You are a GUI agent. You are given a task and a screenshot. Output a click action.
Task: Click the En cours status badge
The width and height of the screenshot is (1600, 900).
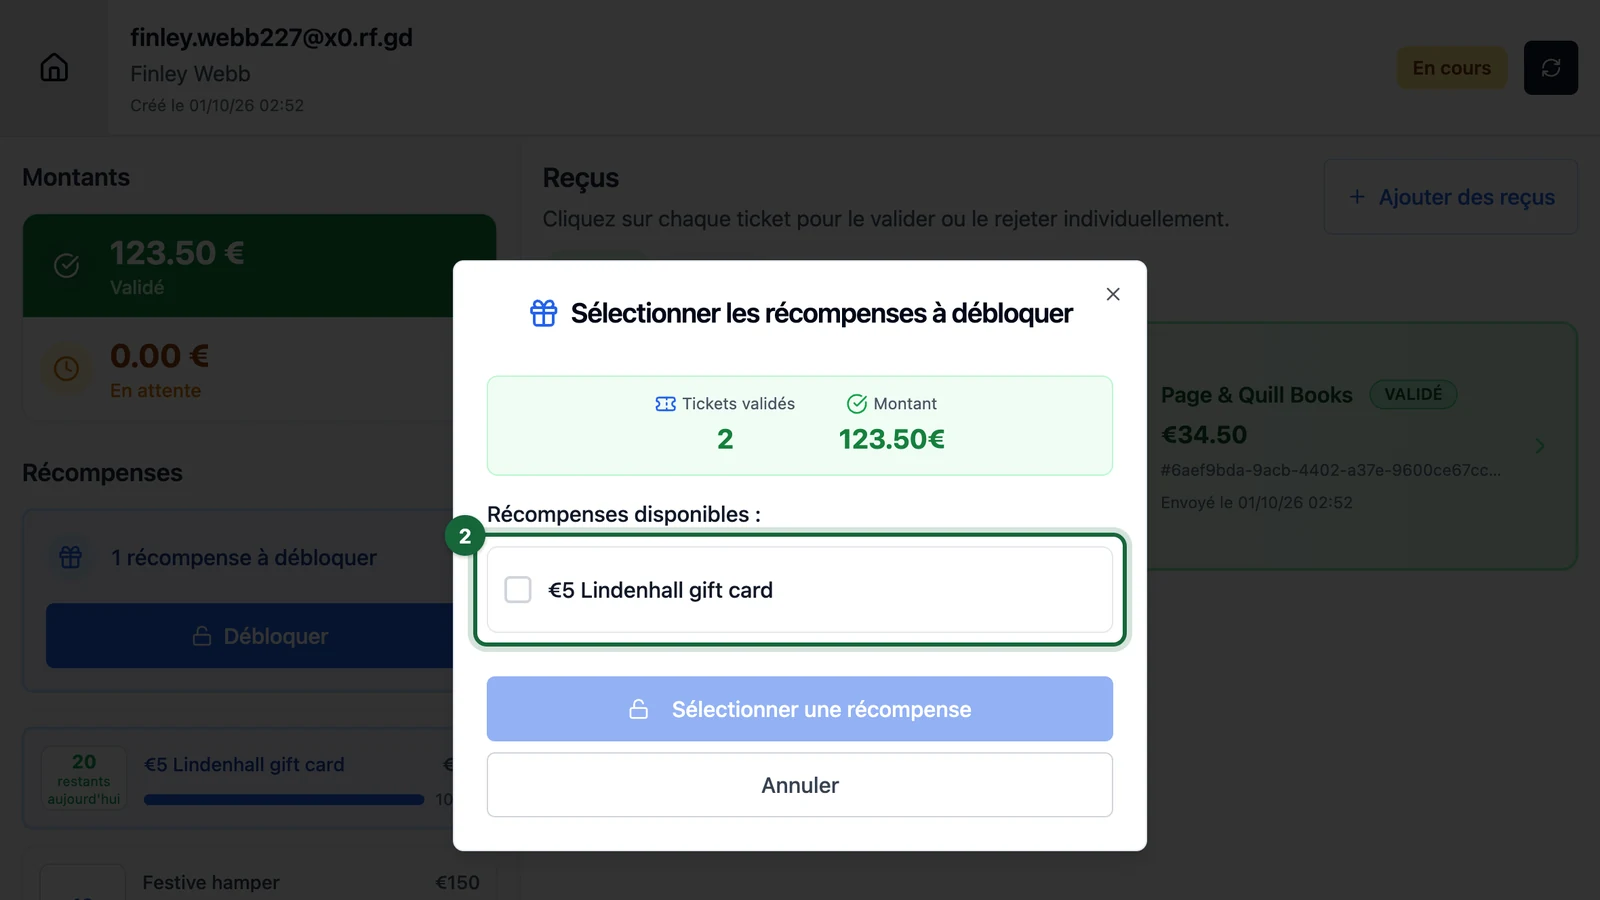1451,68
